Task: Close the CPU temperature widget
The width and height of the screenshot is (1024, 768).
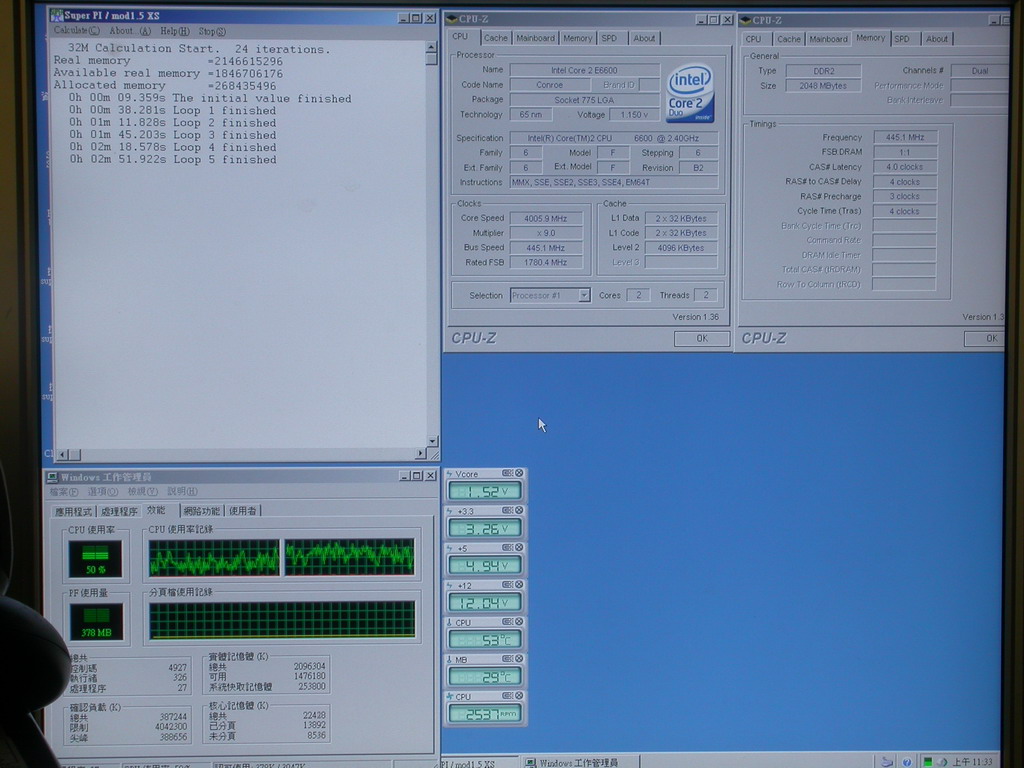Action: tap(519, 622)
